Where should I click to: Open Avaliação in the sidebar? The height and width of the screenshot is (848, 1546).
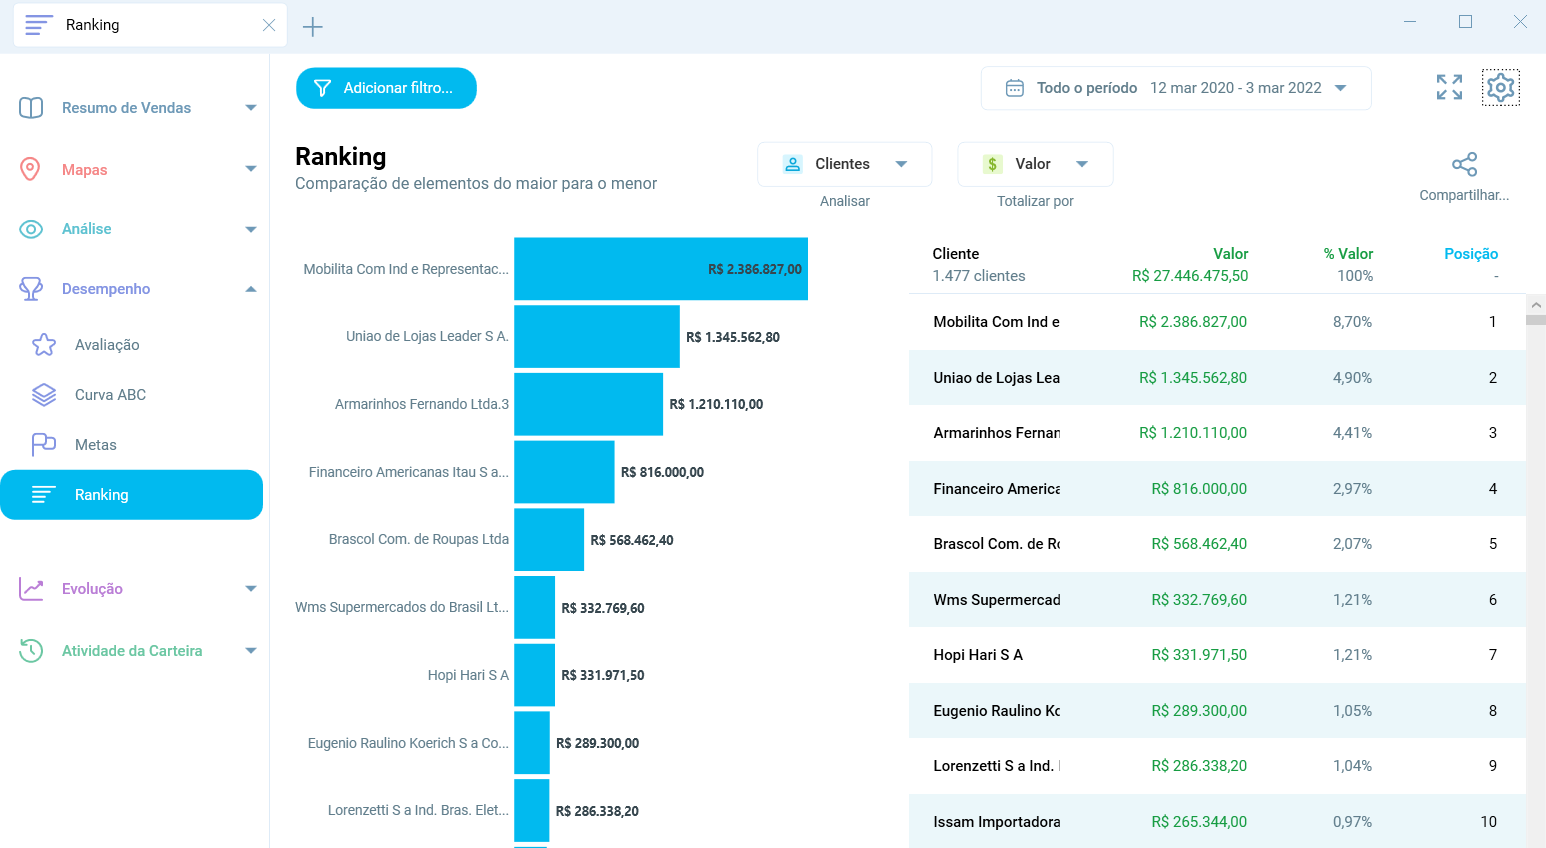(107, 345)
